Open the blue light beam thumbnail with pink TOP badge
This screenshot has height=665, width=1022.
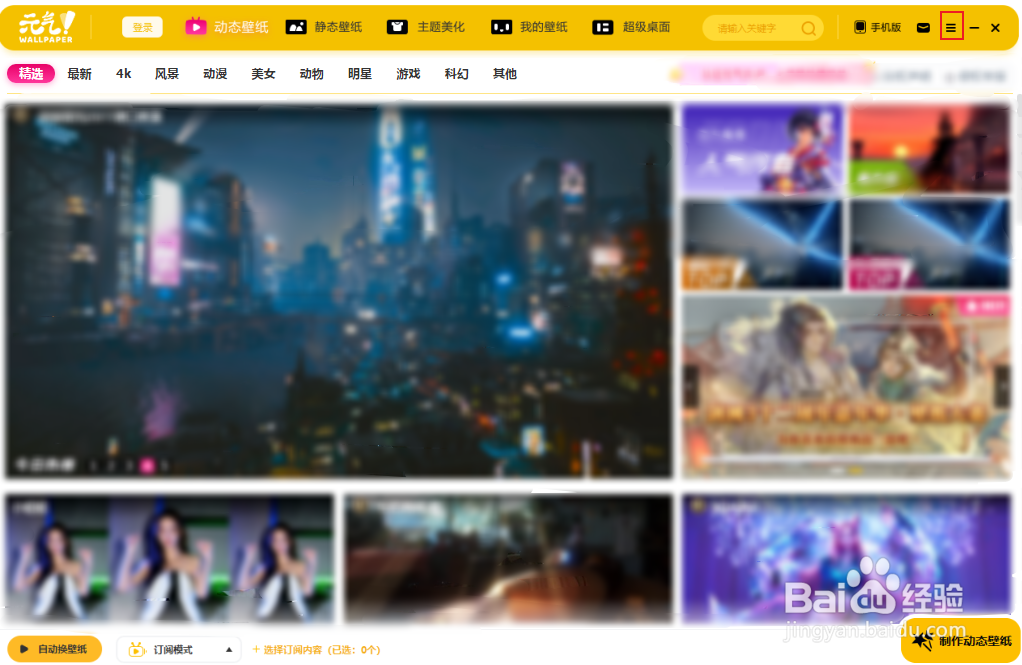click(930, 244)
